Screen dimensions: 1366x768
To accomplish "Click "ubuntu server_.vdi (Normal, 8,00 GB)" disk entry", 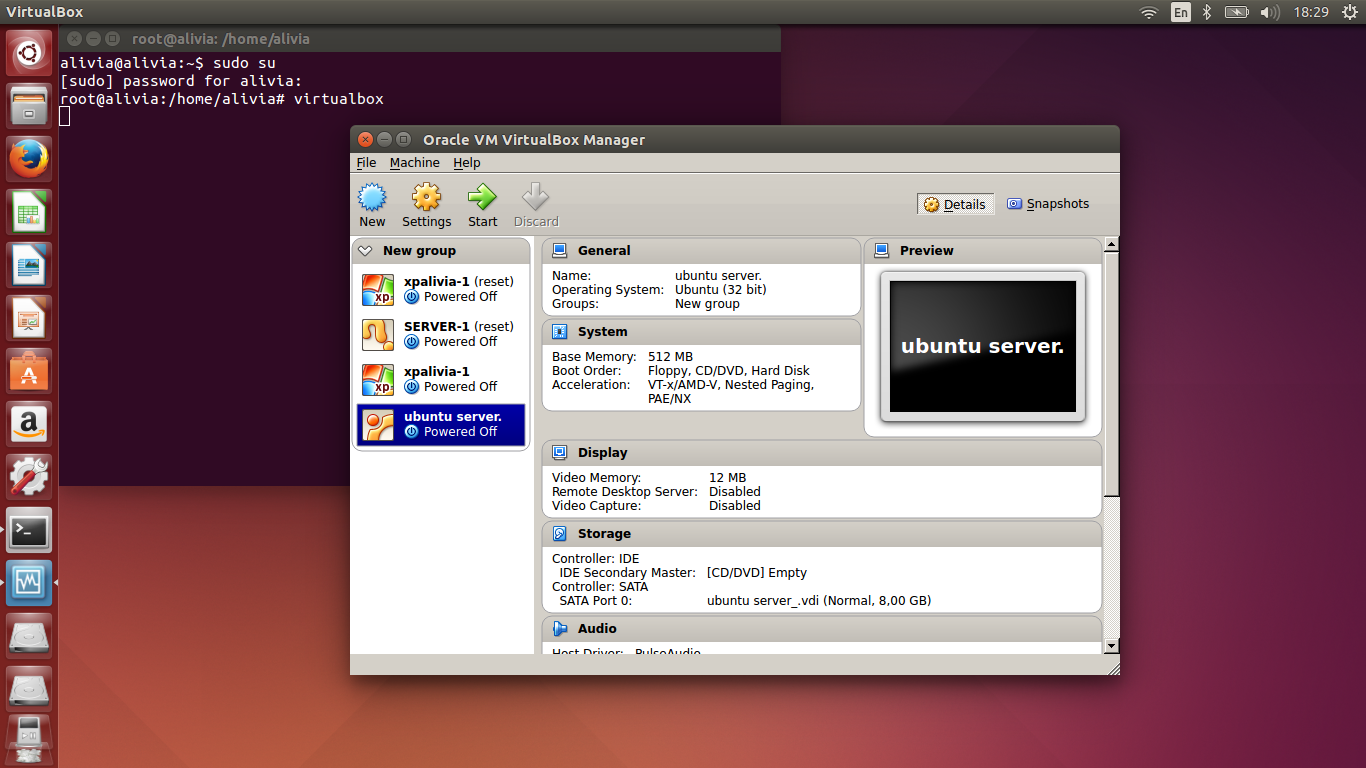I will (x=819, y=601).
